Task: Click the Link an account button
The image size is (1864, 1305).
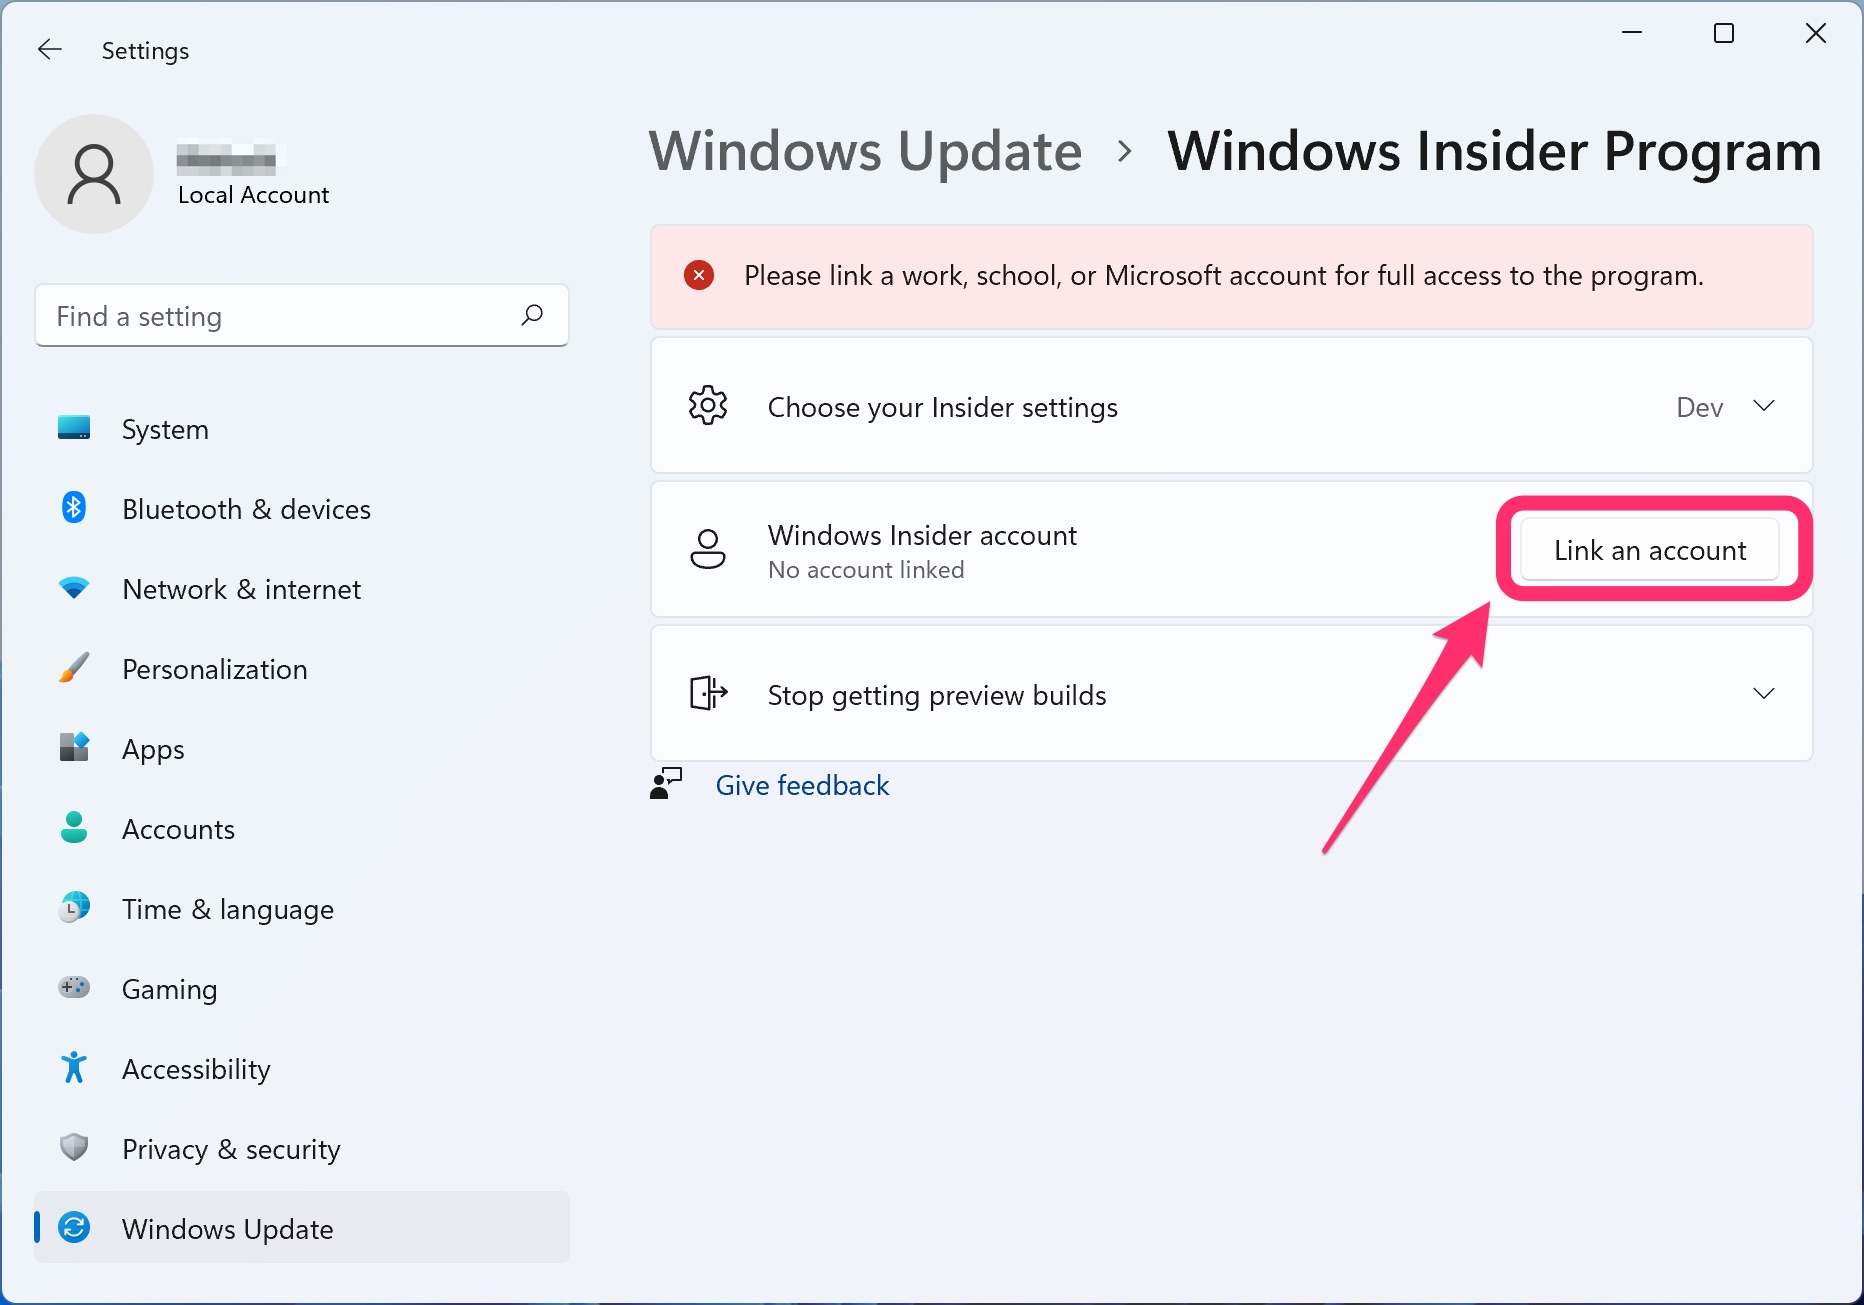Action: point(1649,549)
